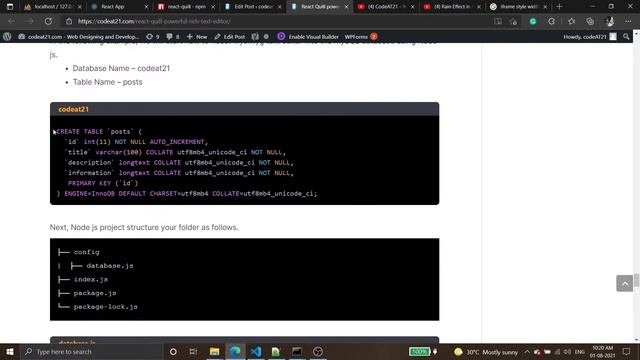
Task: Show hidden system tray icons
Action: [x=527, y=351]
